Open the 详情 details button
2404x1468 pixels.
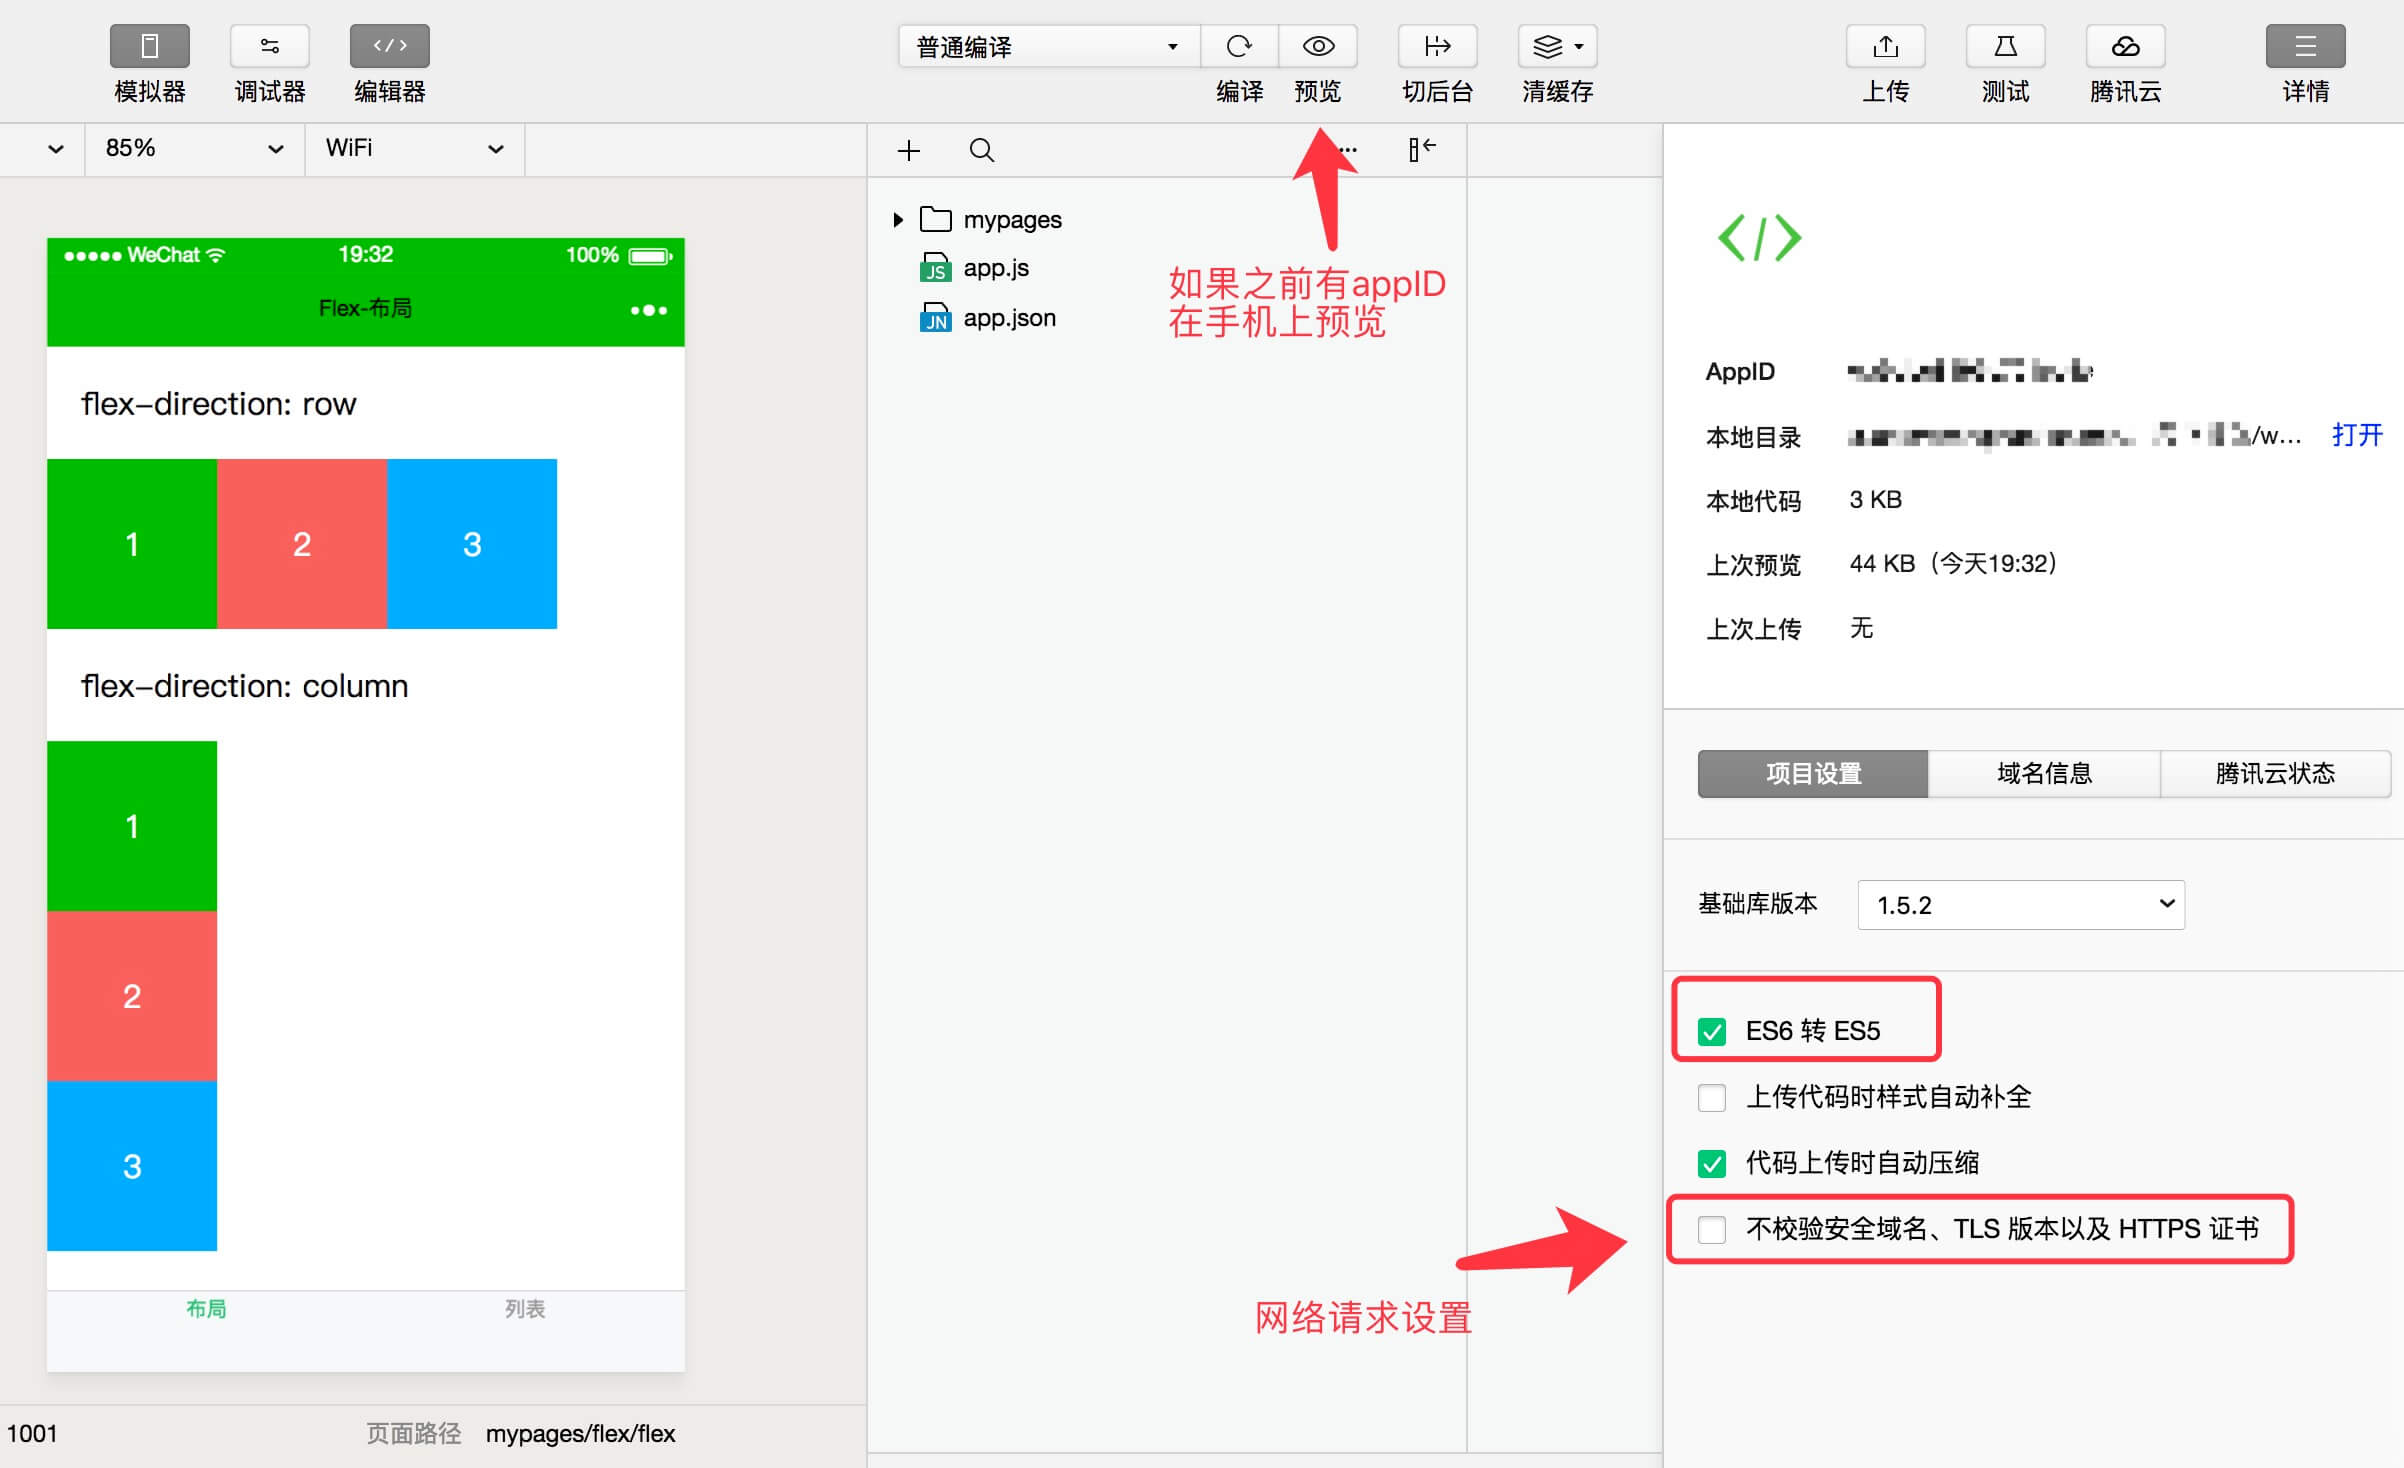[2305, 46]
